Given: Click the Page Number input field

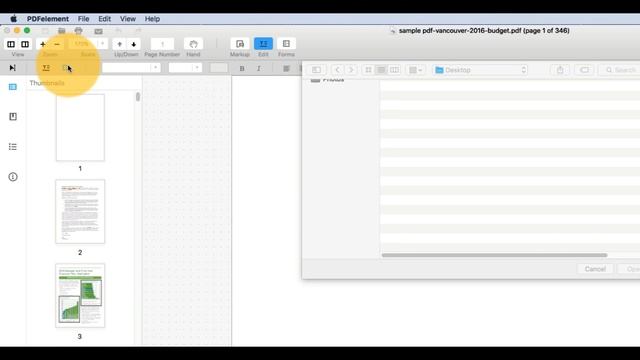Looking at the screenshot, I should pos(162,44).
